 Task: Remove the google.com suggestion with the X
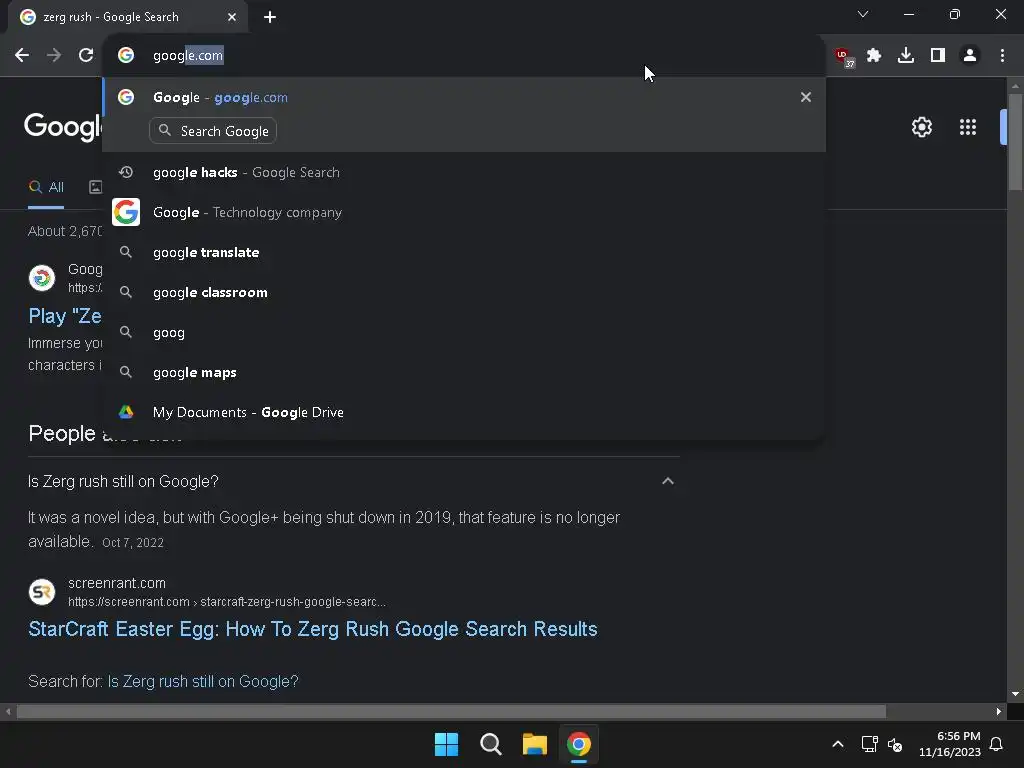click(x=806, y=97)
